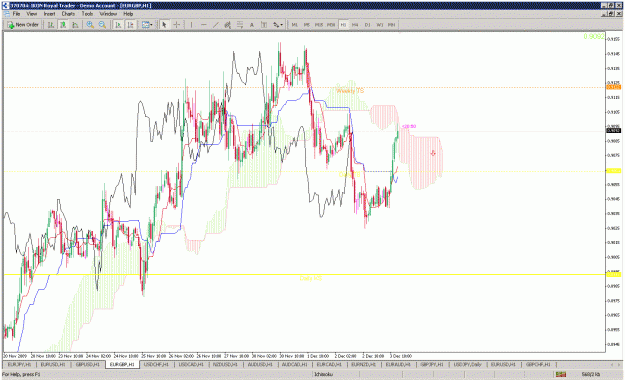The width and height of the screenshot is (625, 380).
Task: Select the crosshair tool
Action: point(177,25)
